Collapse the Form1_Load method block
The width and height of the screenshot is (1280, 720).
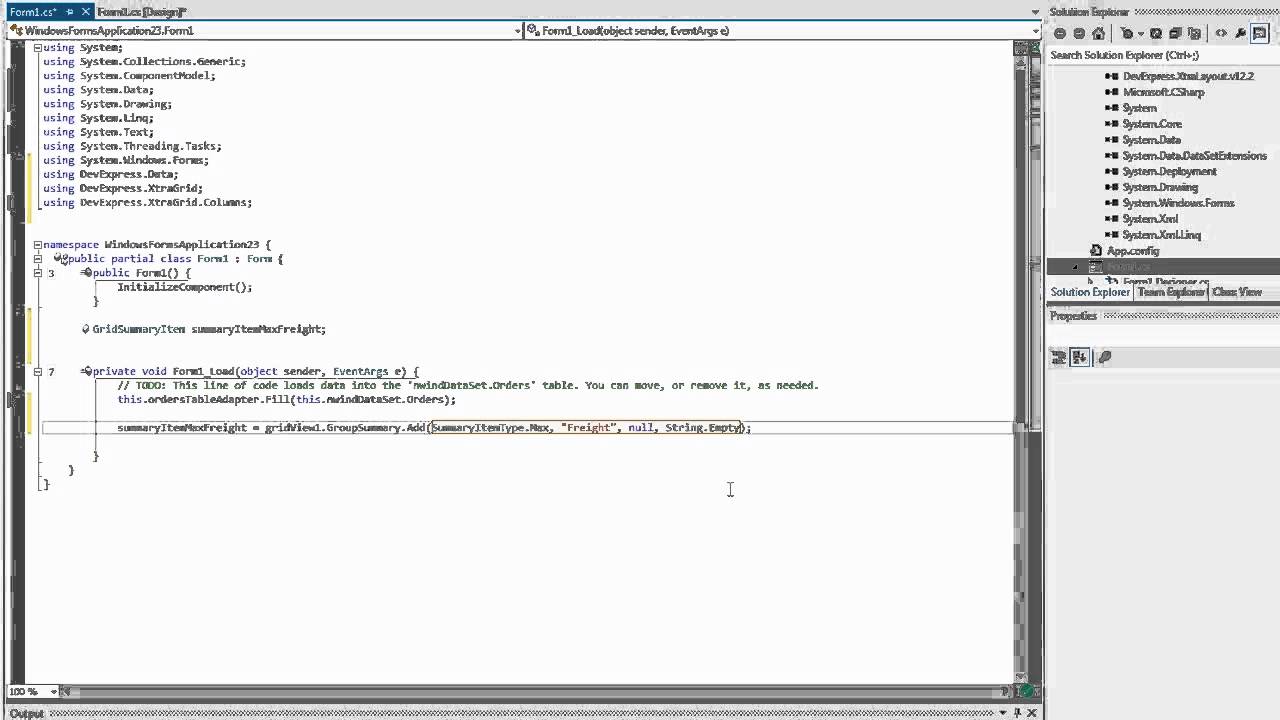coord(37,371)
